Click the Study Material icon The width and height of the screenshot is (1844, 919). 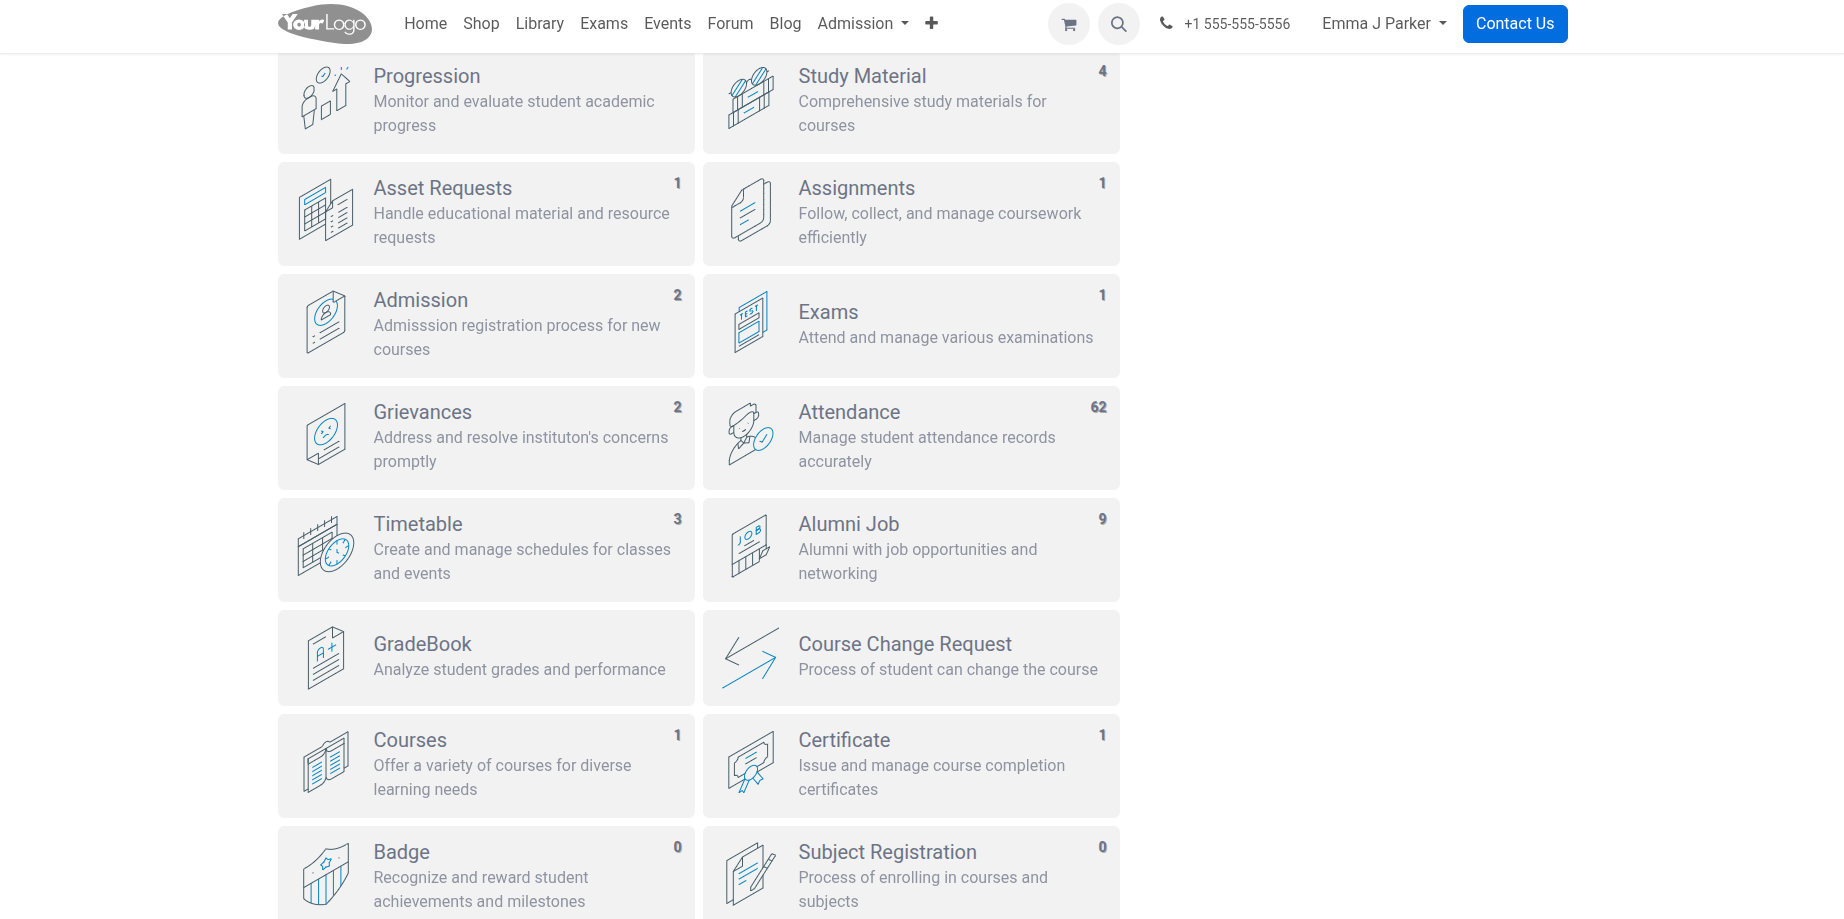coord(751,98)
